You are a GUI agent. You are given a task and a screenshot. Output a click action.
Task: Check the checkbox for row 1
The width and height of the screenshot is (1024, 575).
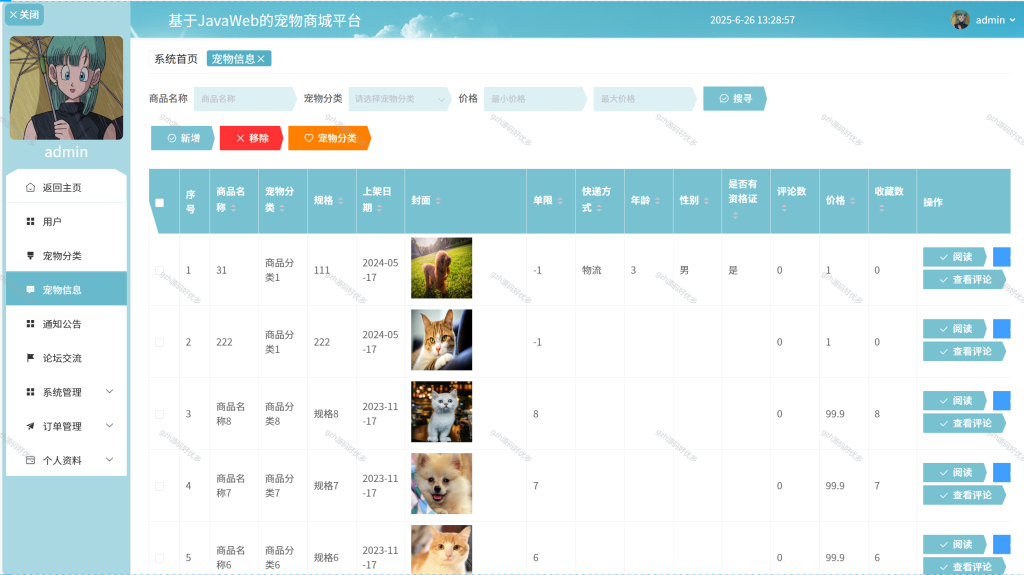(159, 271)
